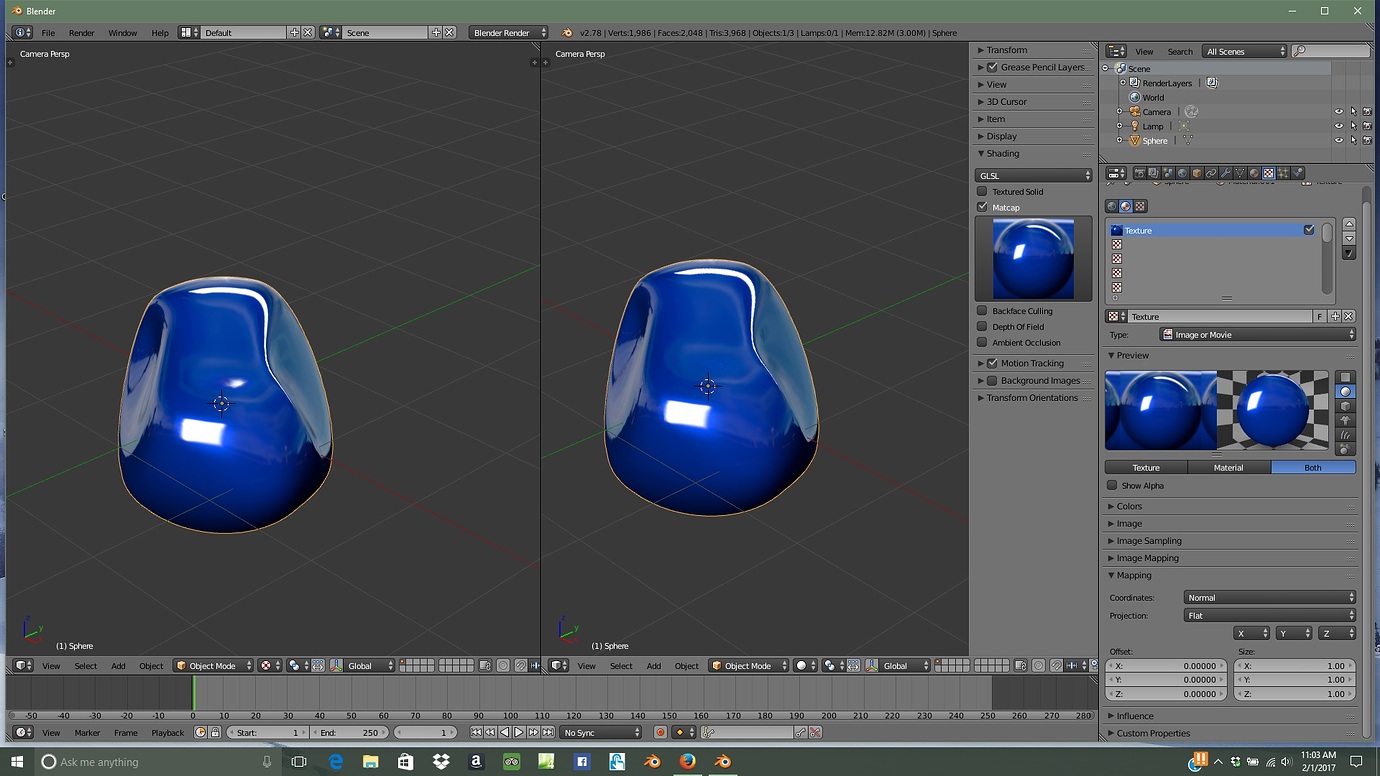Open the Blender Render engine dropdown
Viewport: 1380px width, 776px height.
[509, 33]
